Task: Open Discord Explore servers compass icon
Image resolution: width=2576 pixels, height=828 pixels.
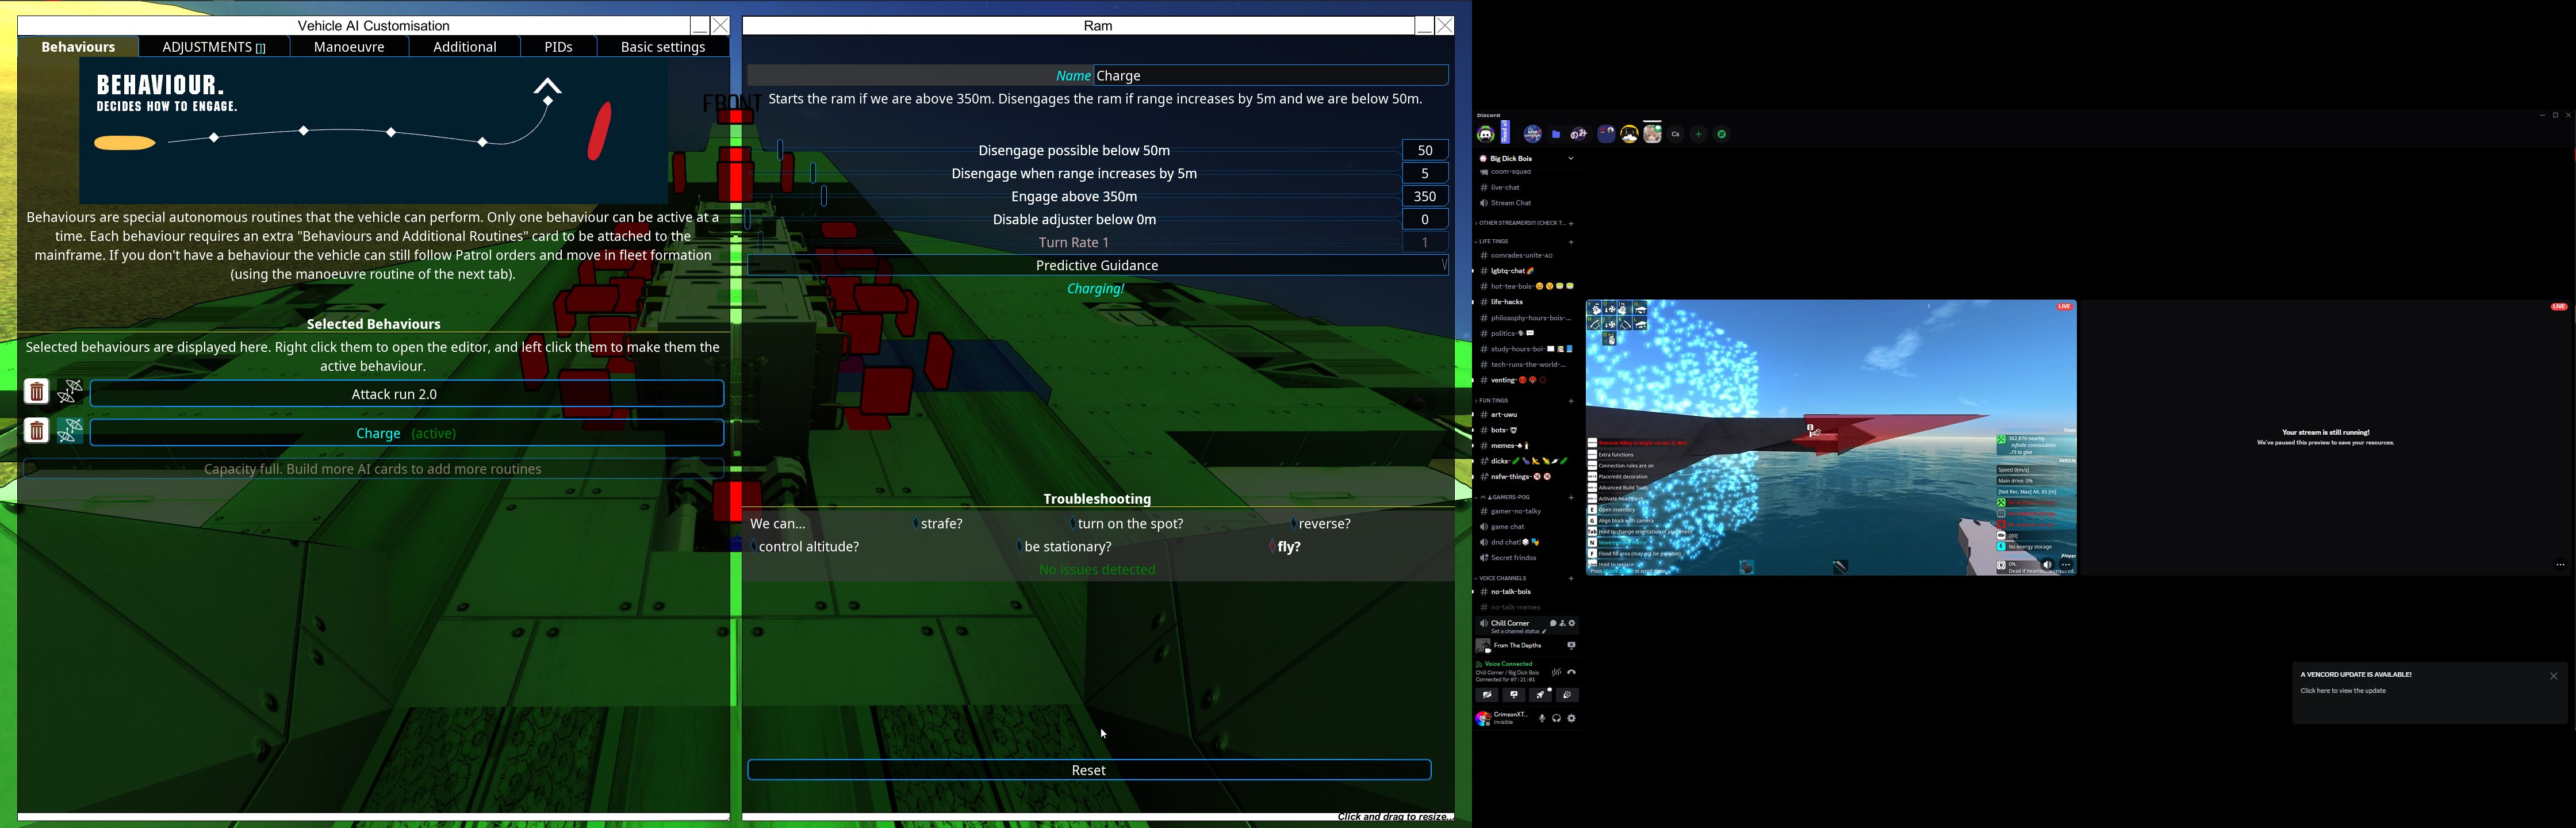Action: (1721, 134)
